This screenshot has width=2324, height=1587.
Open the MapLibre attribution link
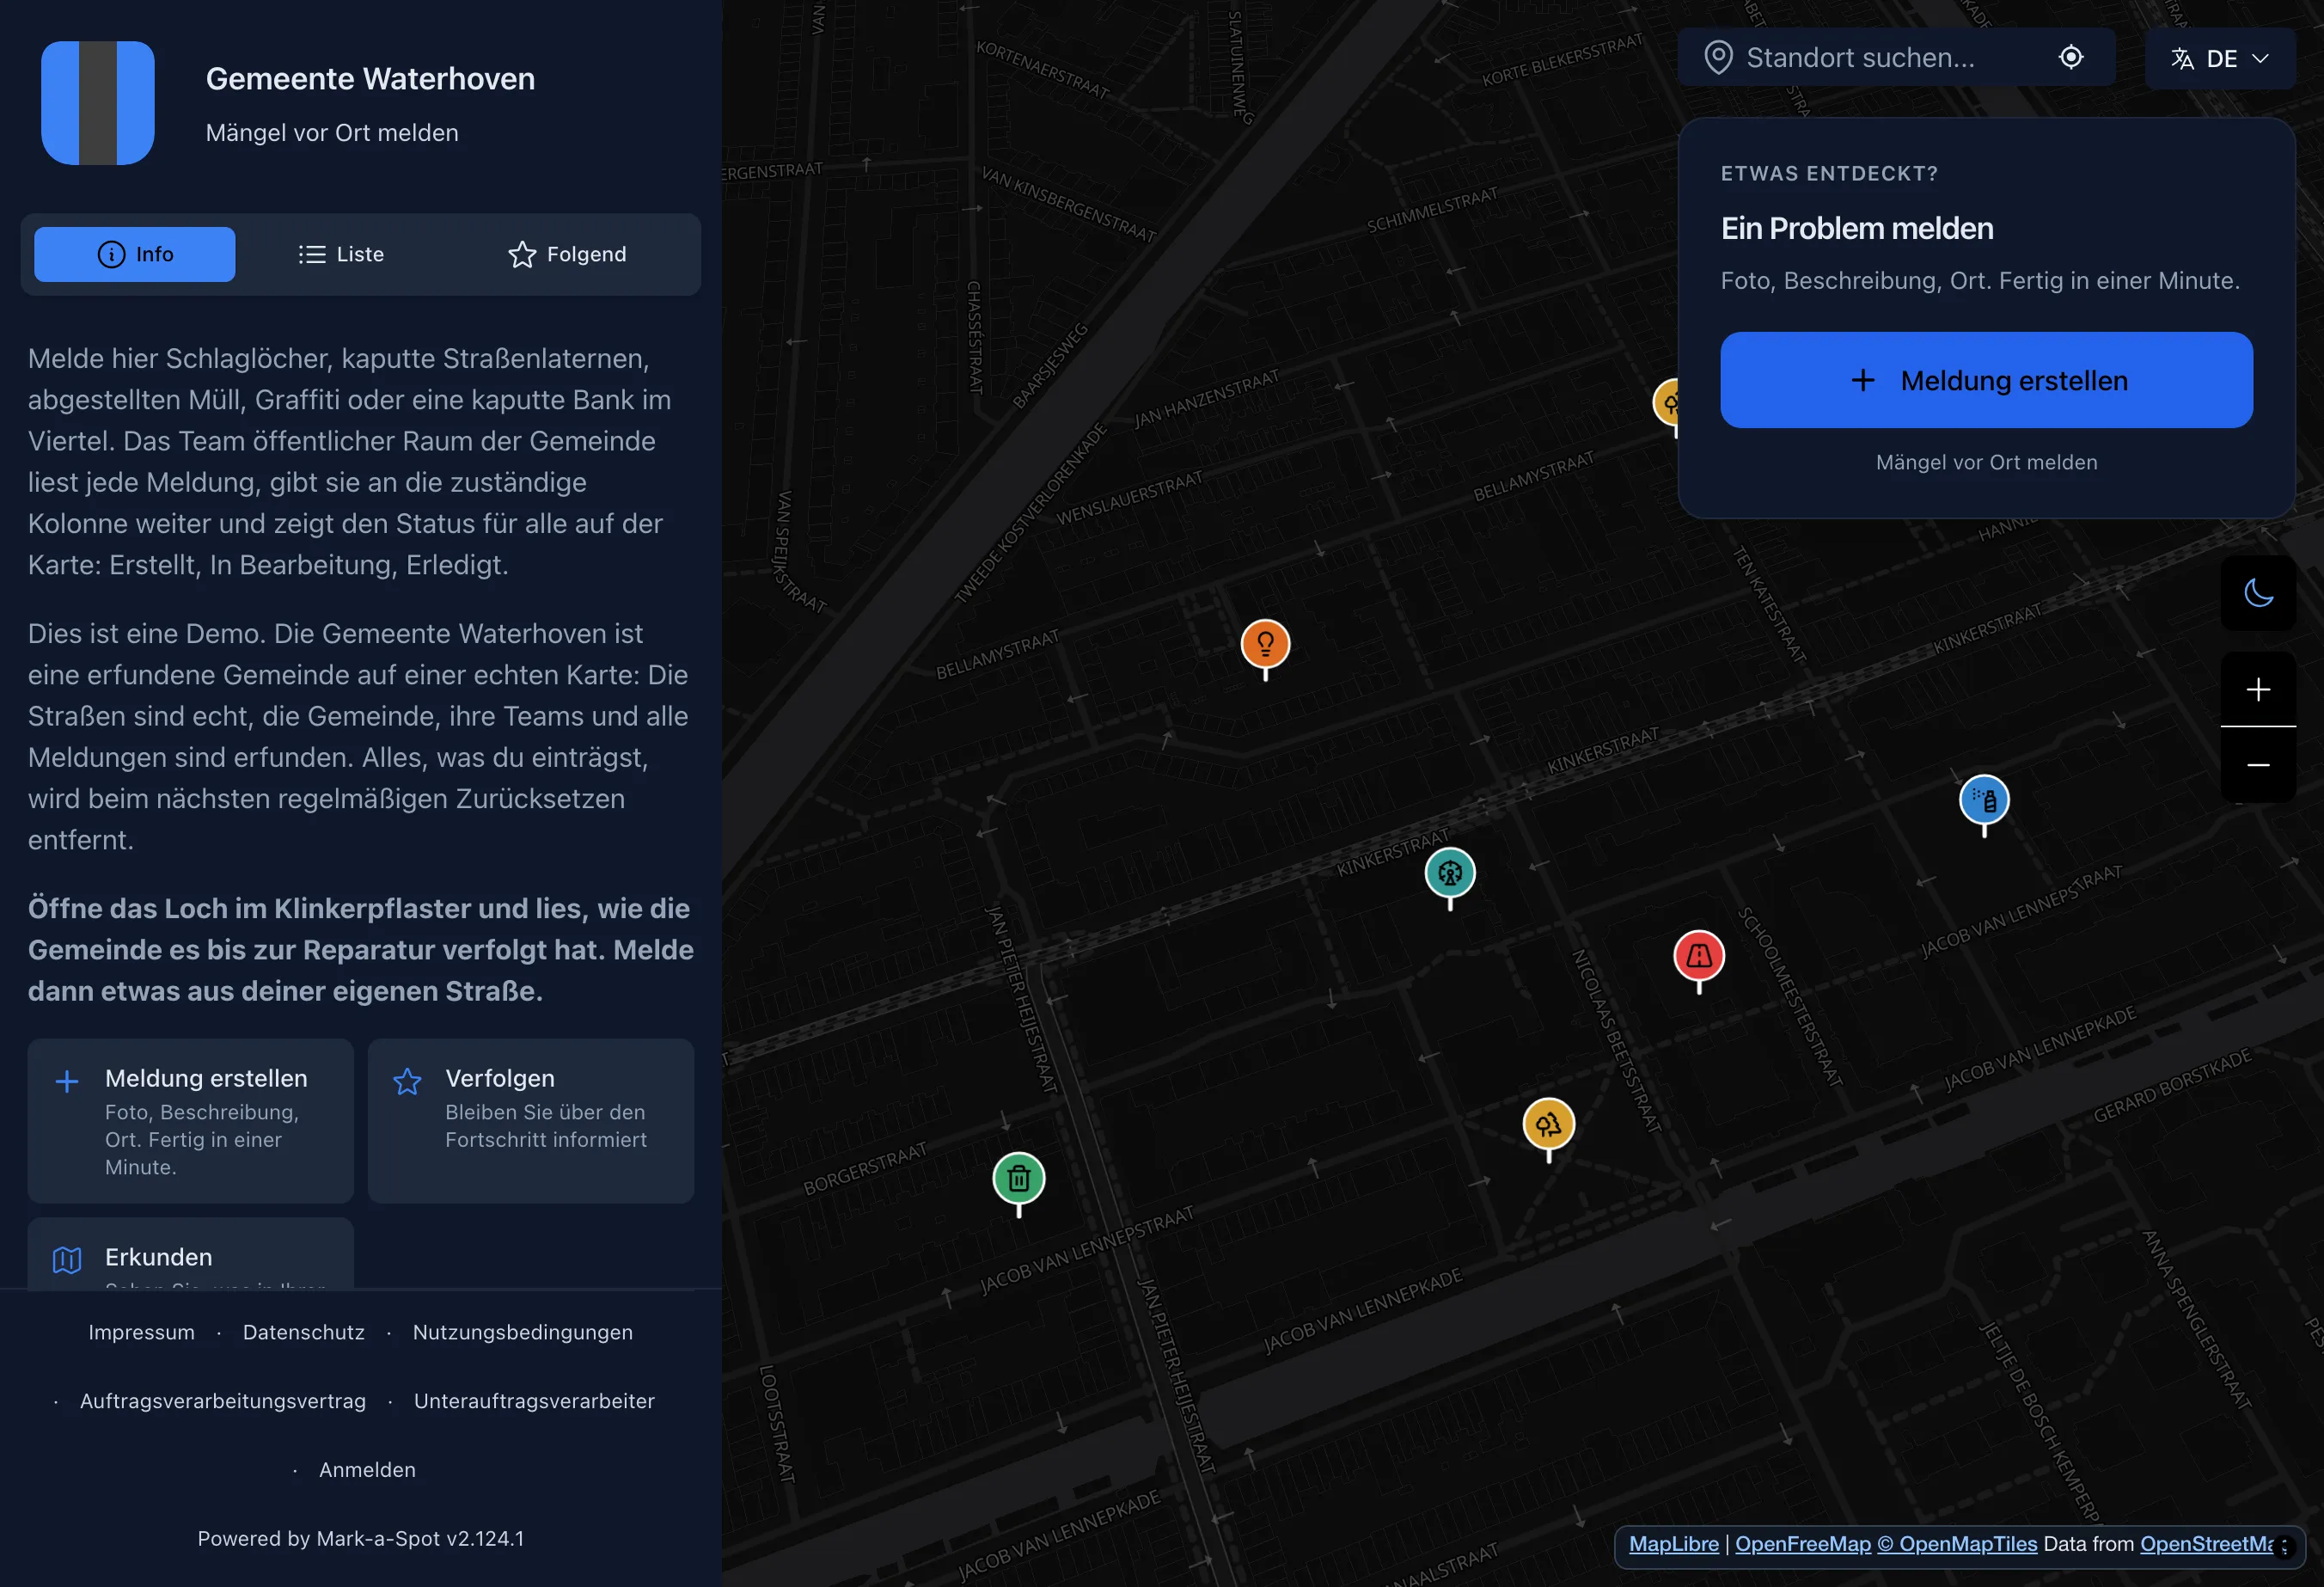[x=1673, y=1544]
